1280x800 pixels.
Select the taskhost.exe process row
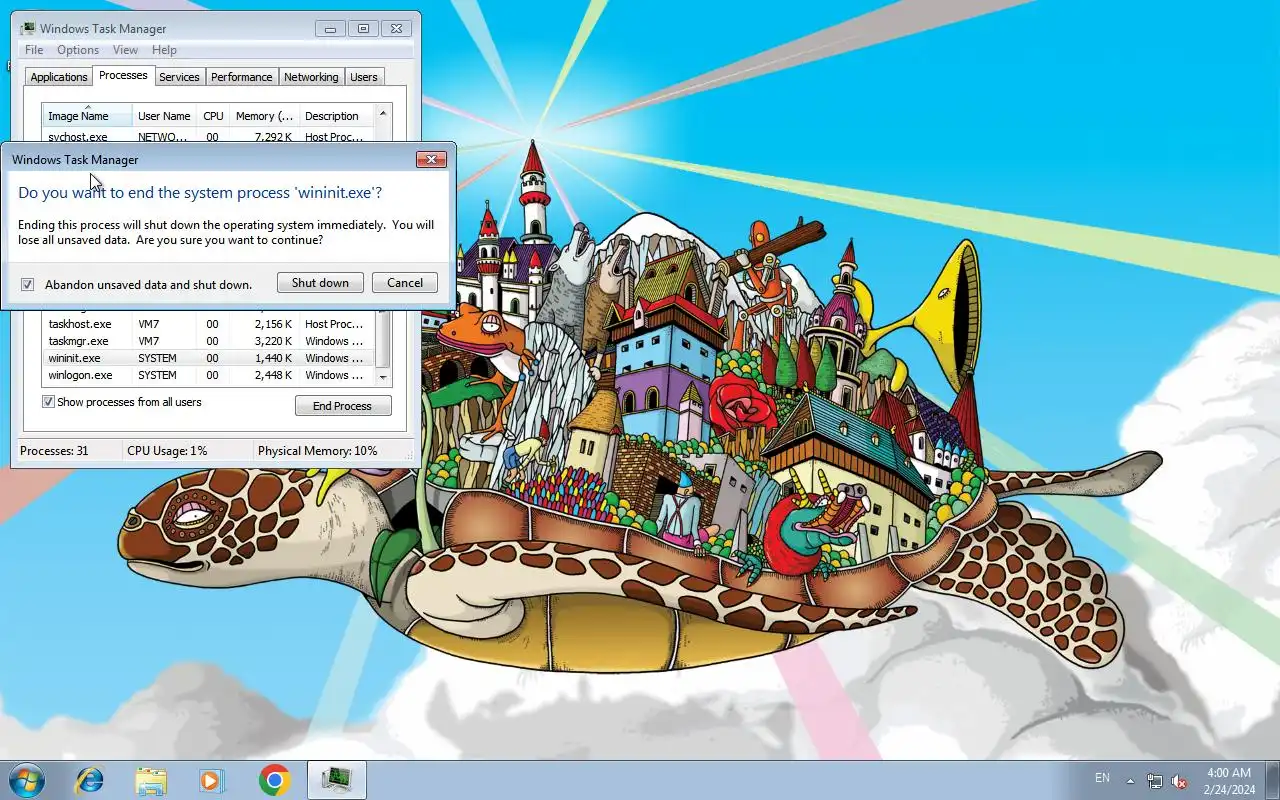click(208, 324)
